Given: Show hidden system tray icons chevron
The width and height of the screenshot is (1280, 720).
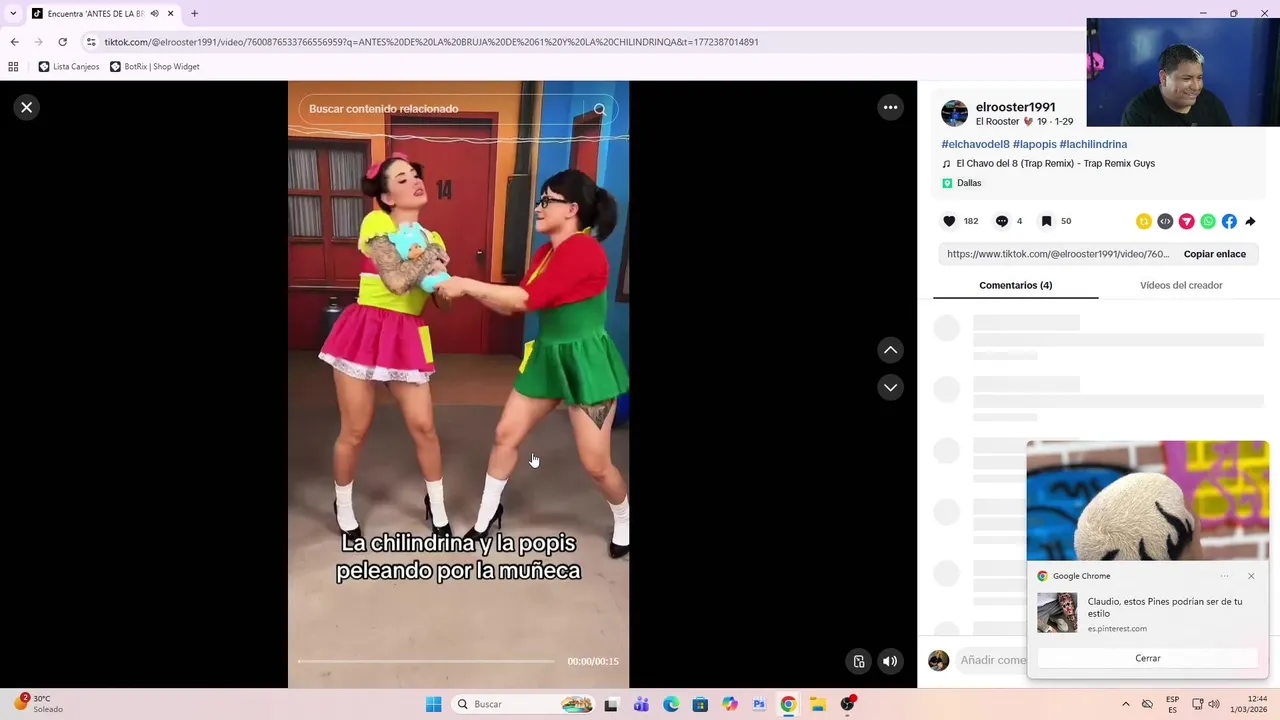Looking at the screenshot, I should 1126,704.
